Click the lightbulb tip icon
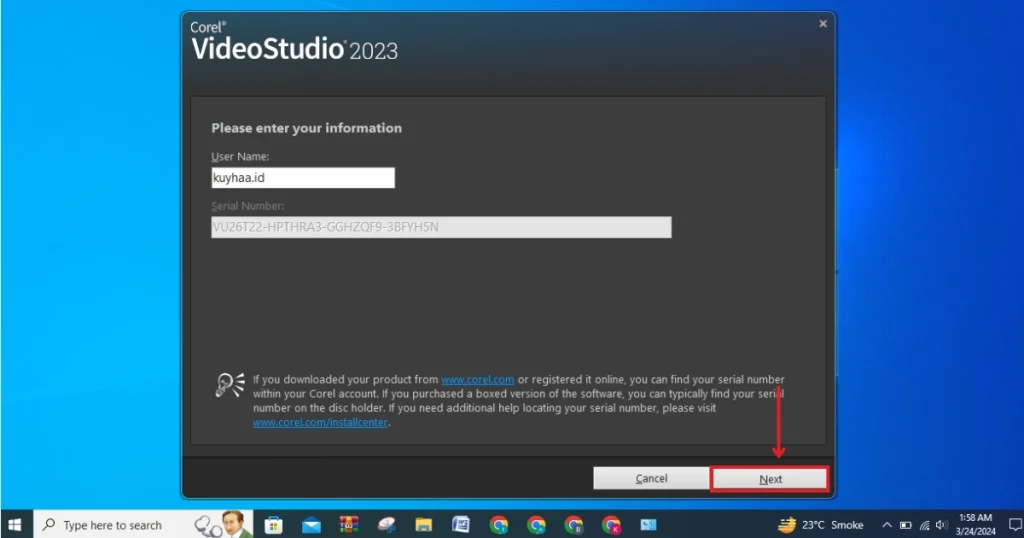The width and height of the screenshot is (1024, 538). (230, 385)
